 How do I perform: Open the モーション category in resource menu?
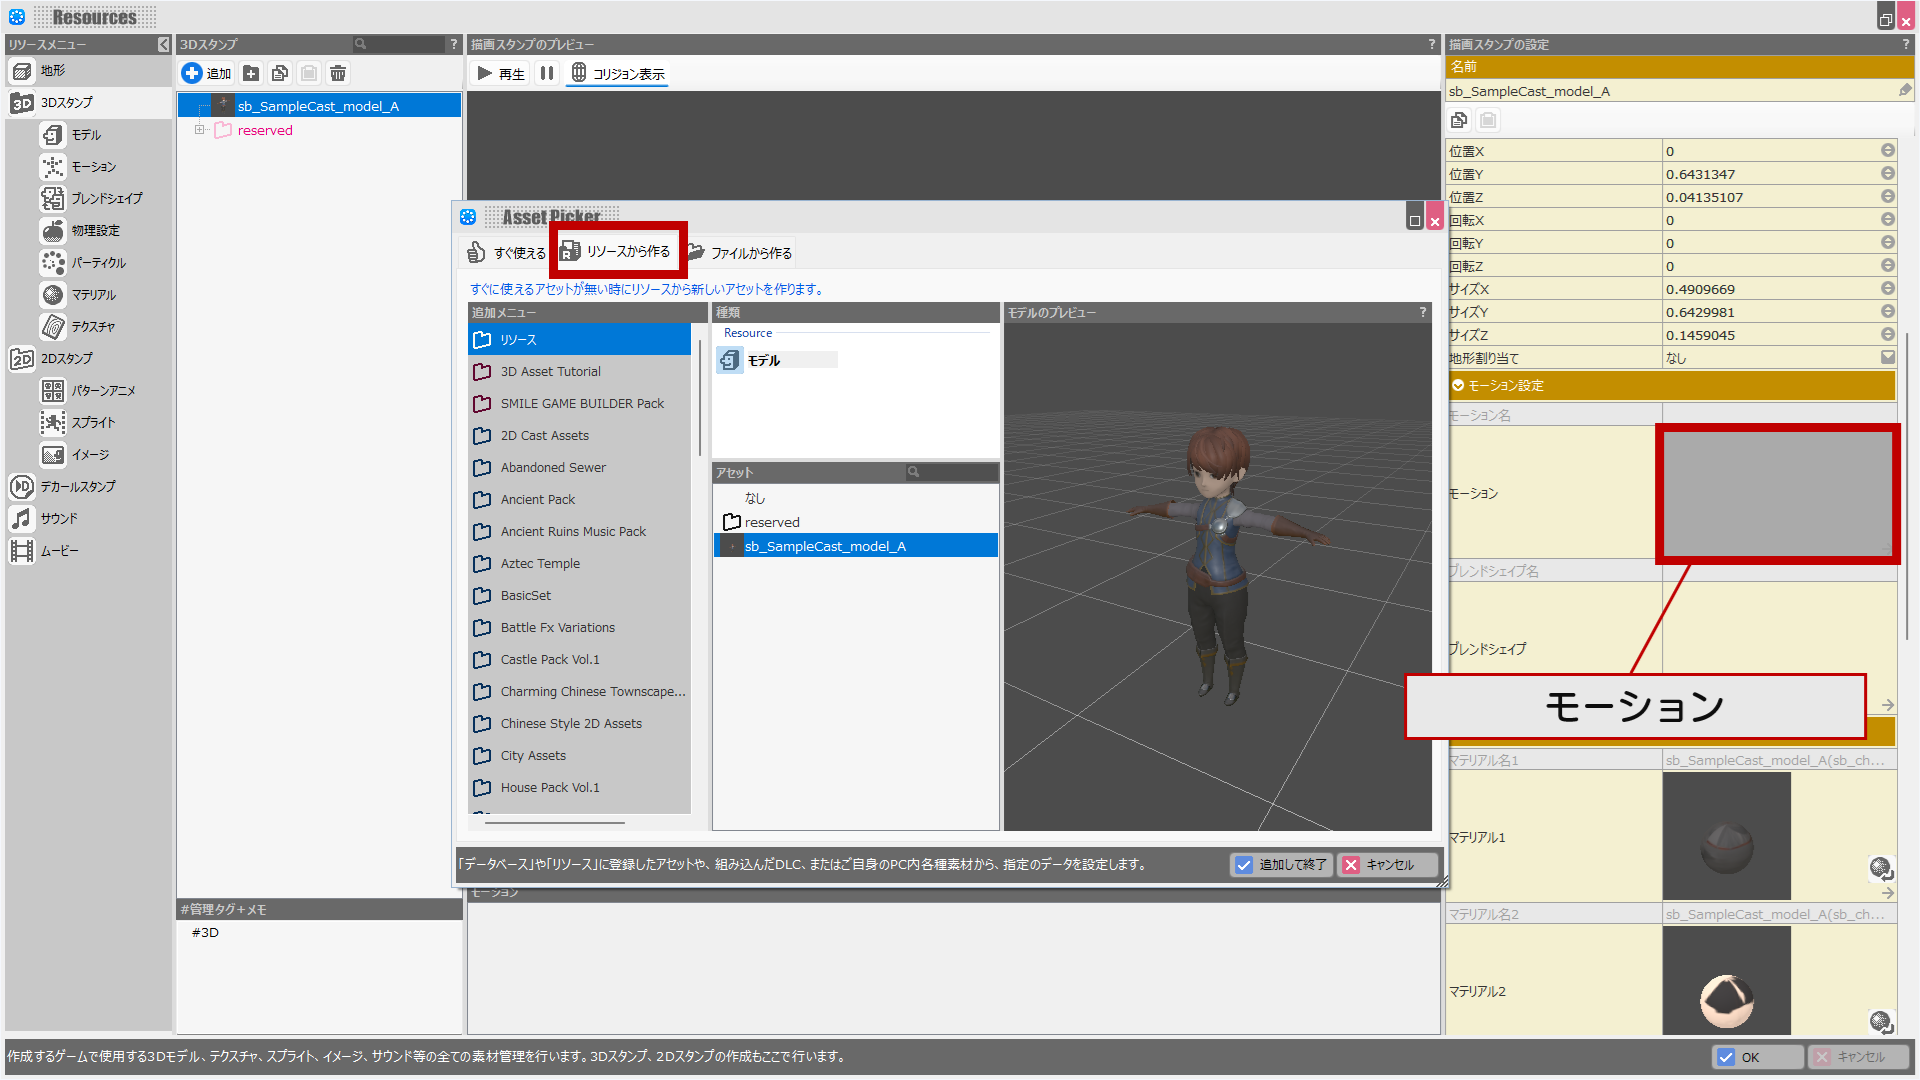pos(92,167)
